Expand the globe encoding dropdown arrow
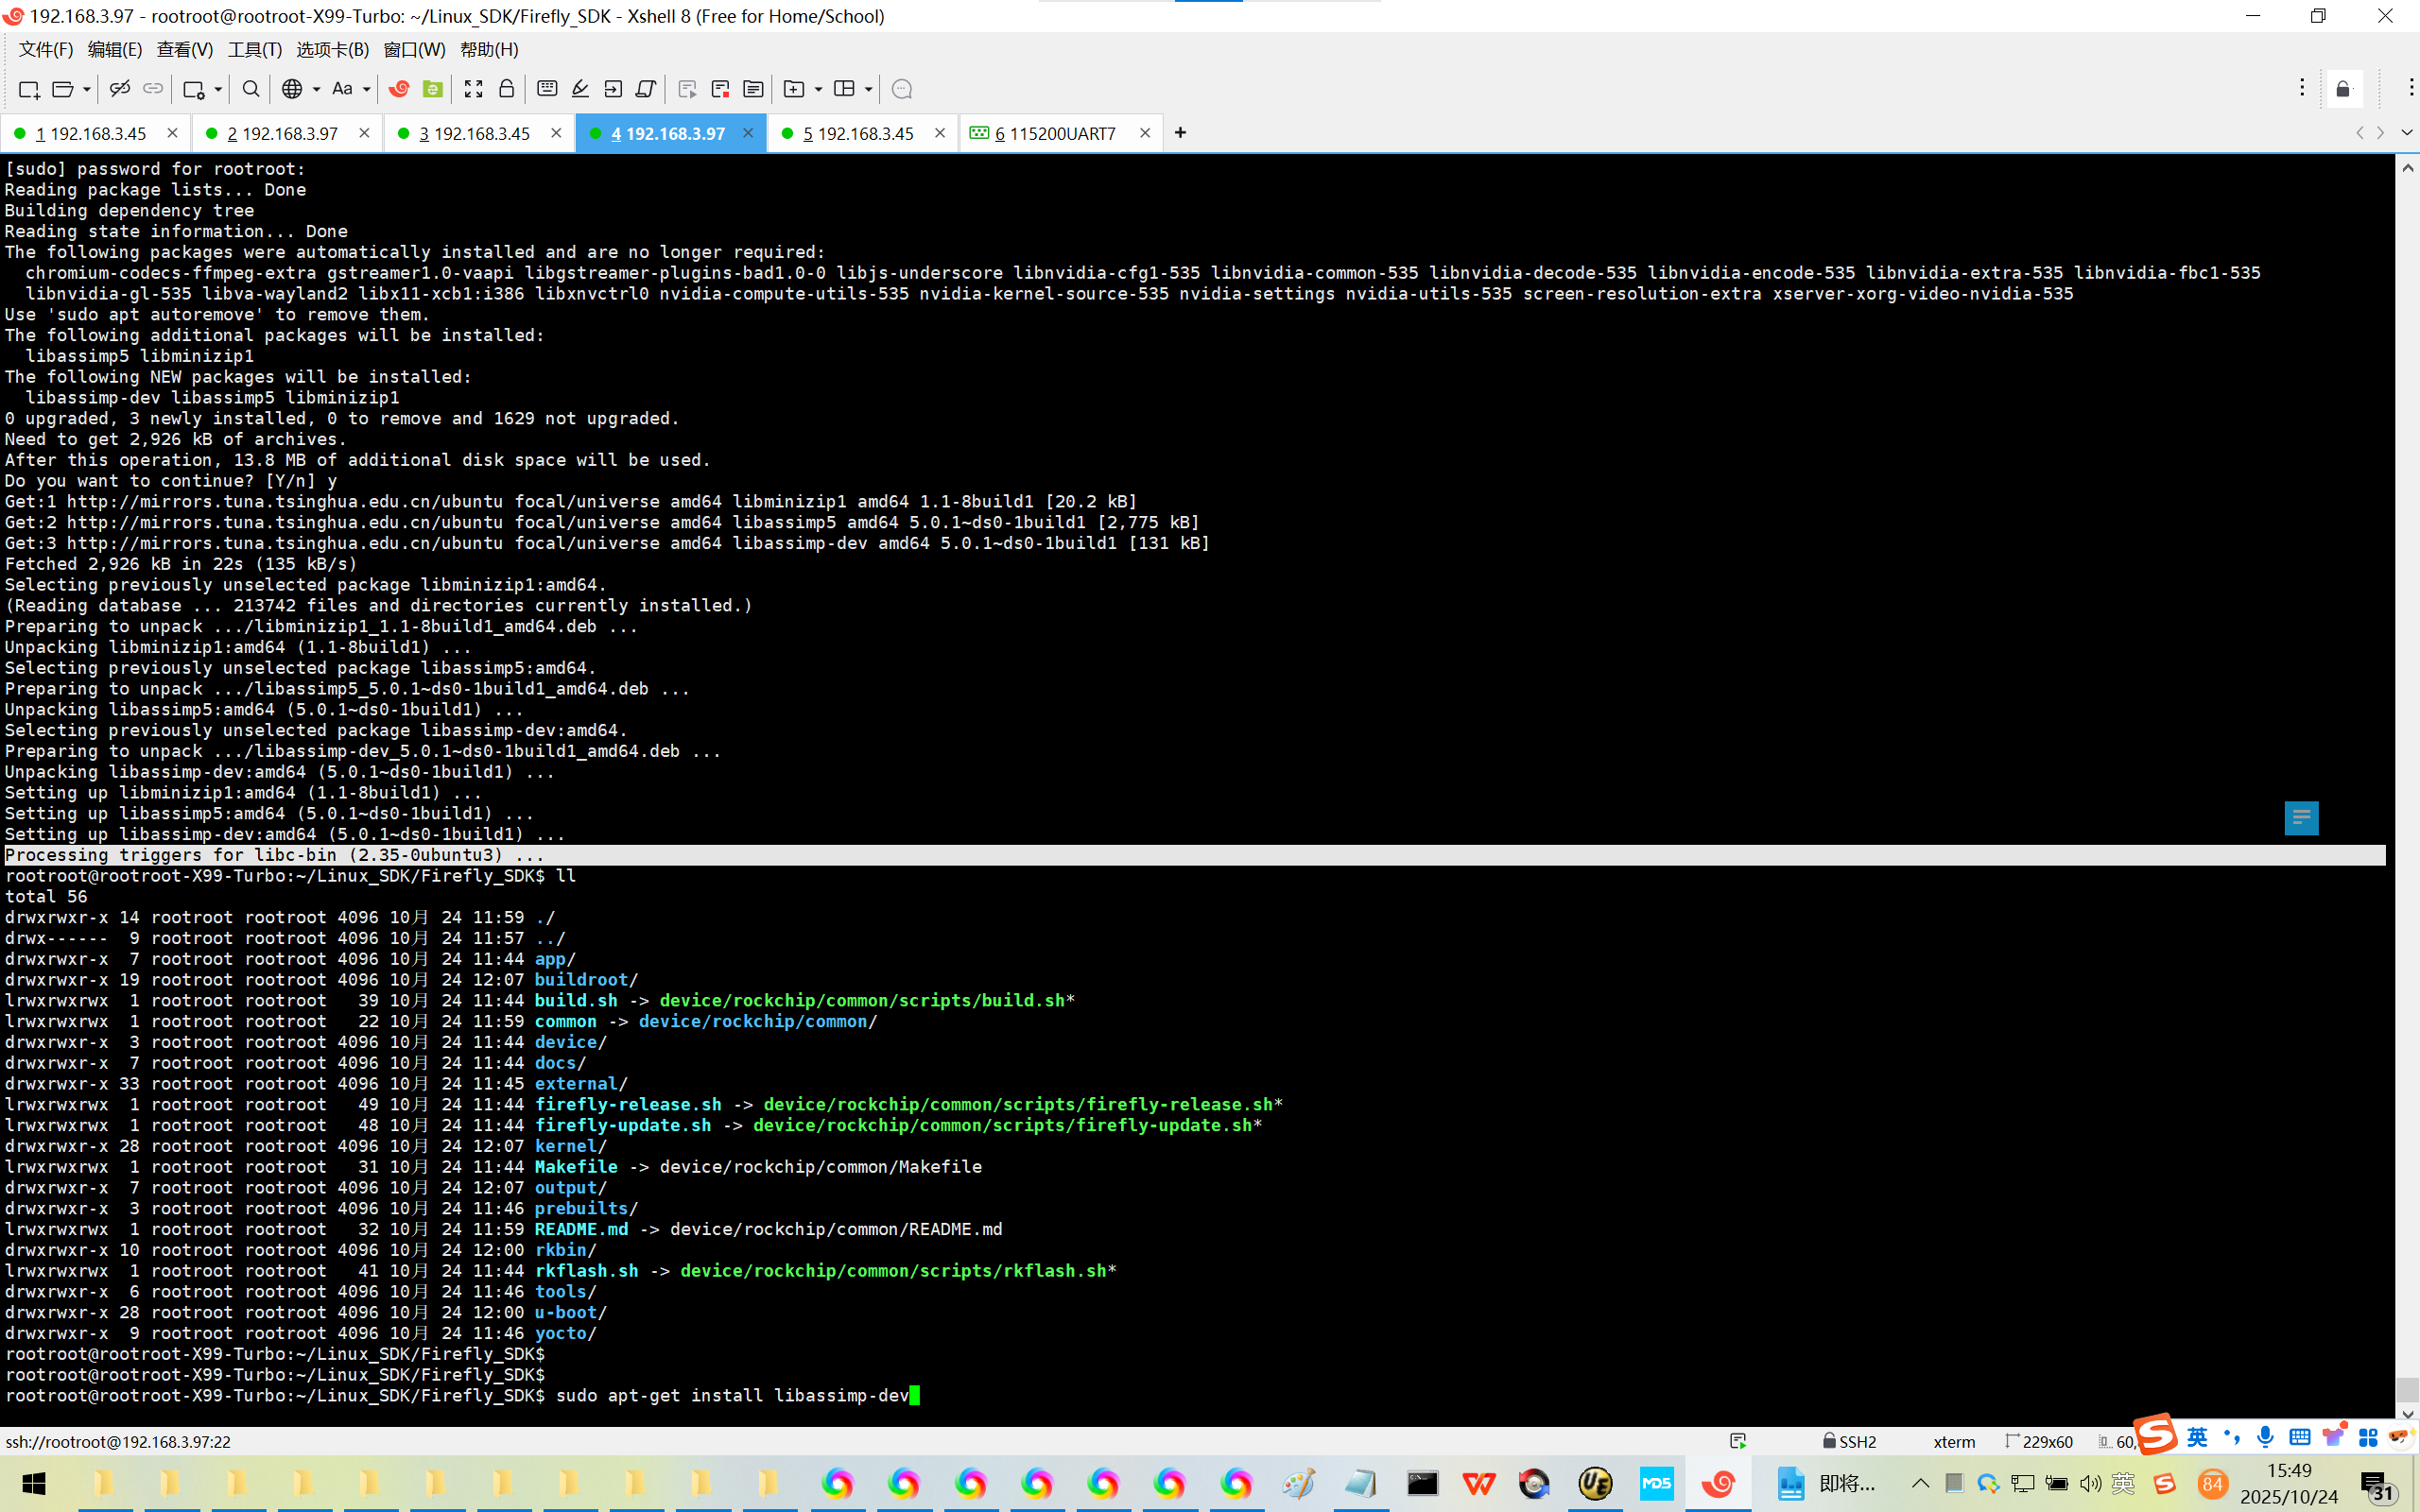The image size is (2420, 1512). click(x=317, y=89)
